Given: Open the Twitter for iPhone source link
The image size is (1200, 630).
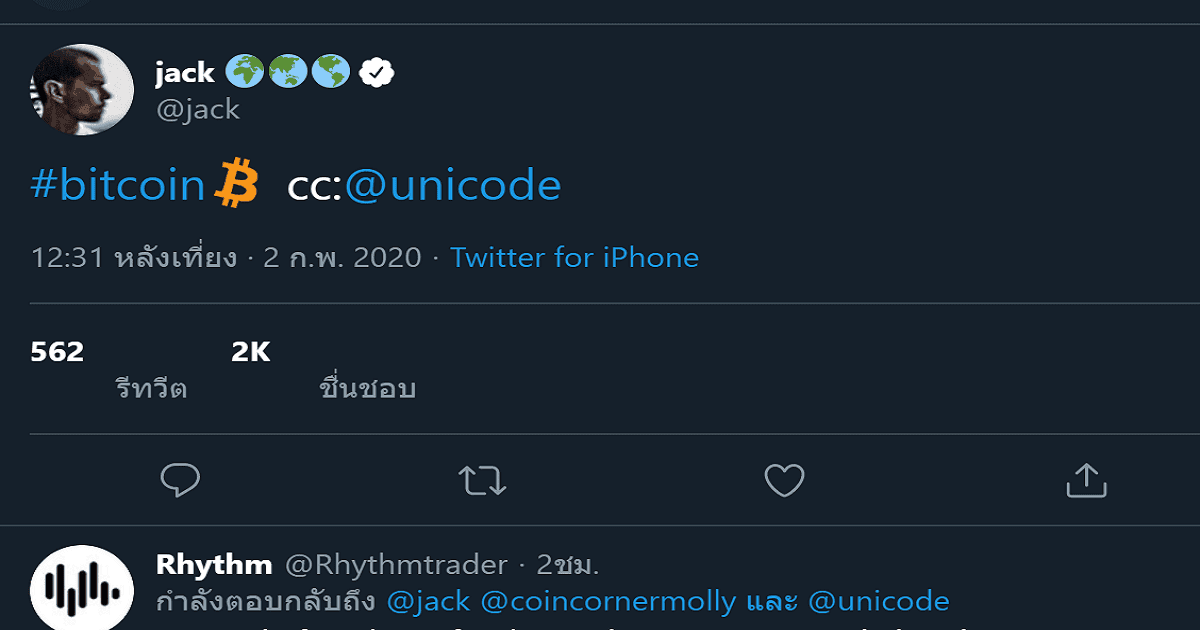Looking at the screenshot, I should click(575, 257).
